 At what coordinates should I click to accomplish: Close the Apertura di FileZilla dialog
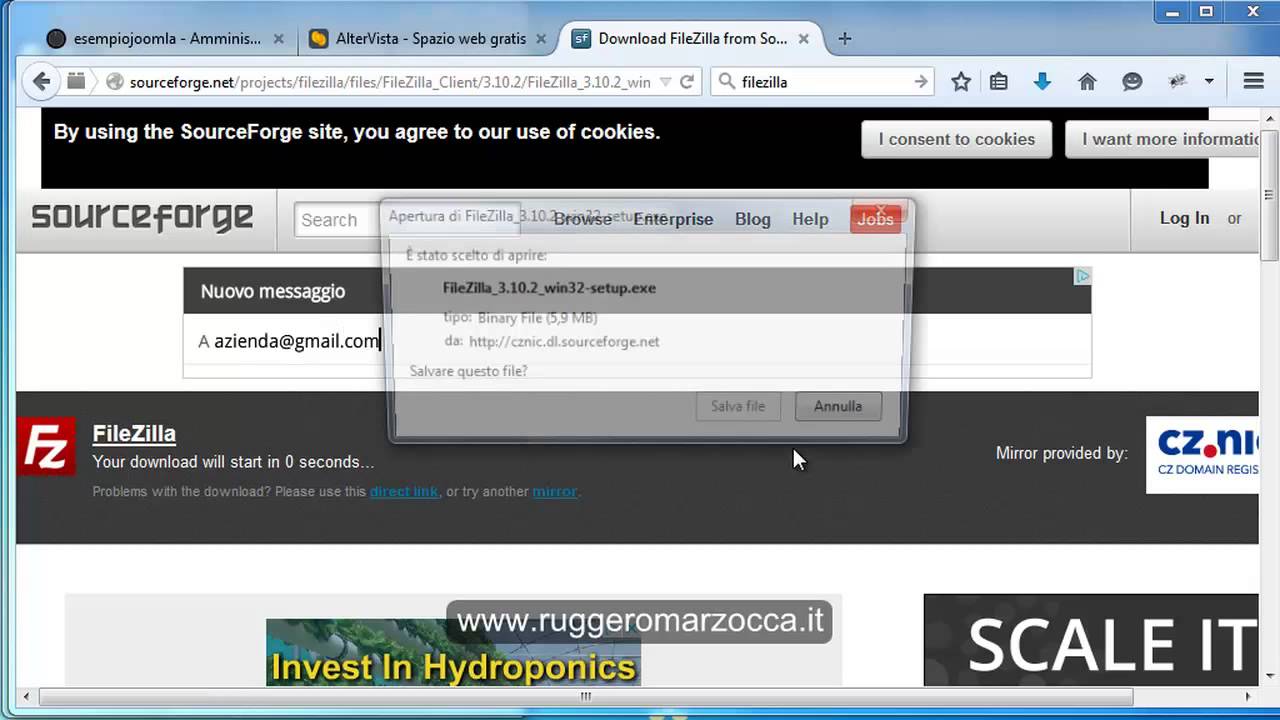tap(881, 213)
